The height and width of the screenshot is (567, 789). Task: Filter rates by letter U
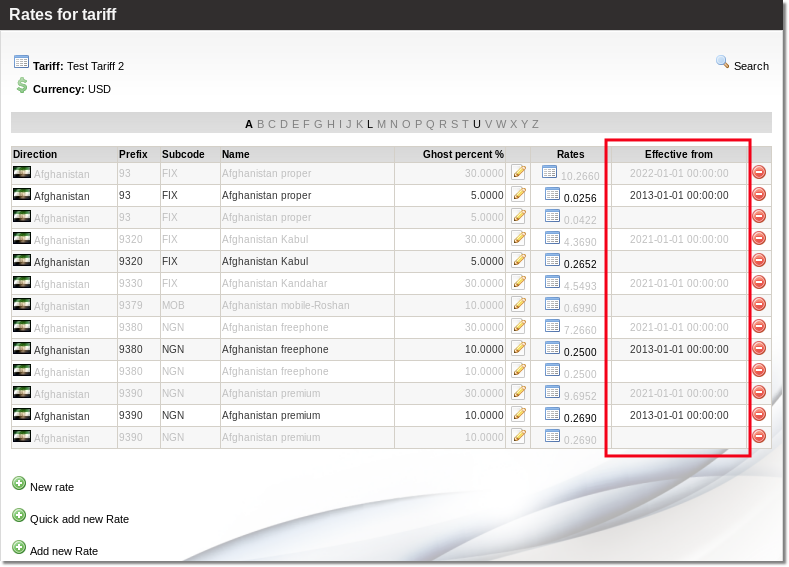477,124
